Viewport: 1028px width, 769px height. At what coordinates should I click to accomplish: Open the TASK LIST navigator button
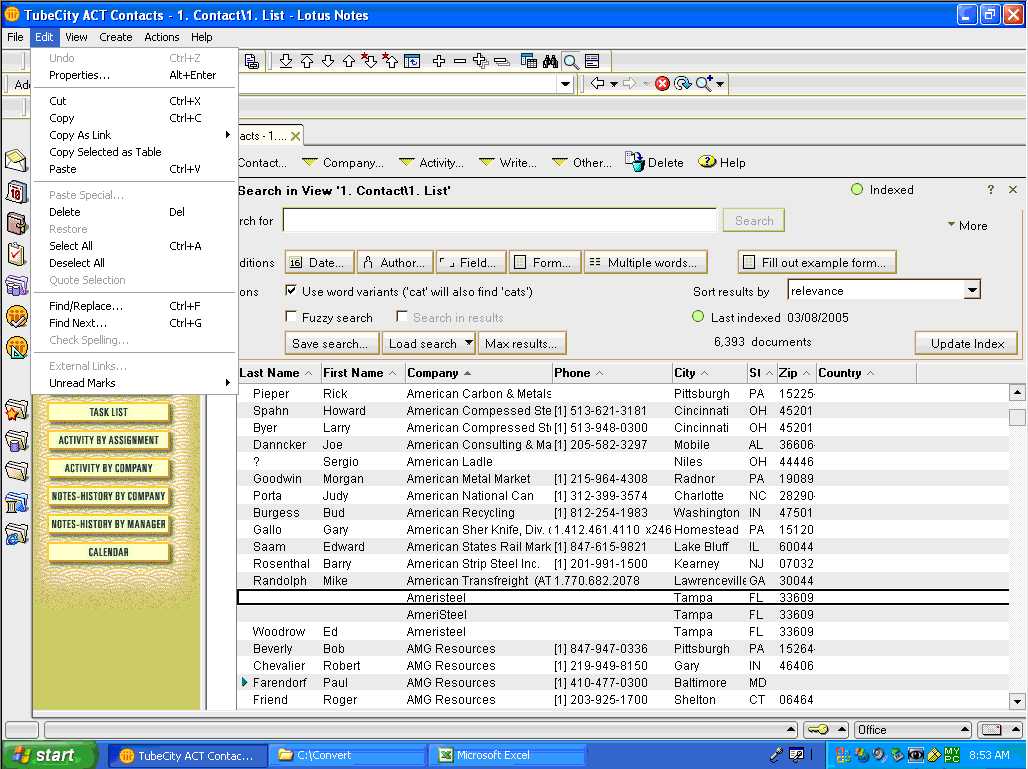108,412
